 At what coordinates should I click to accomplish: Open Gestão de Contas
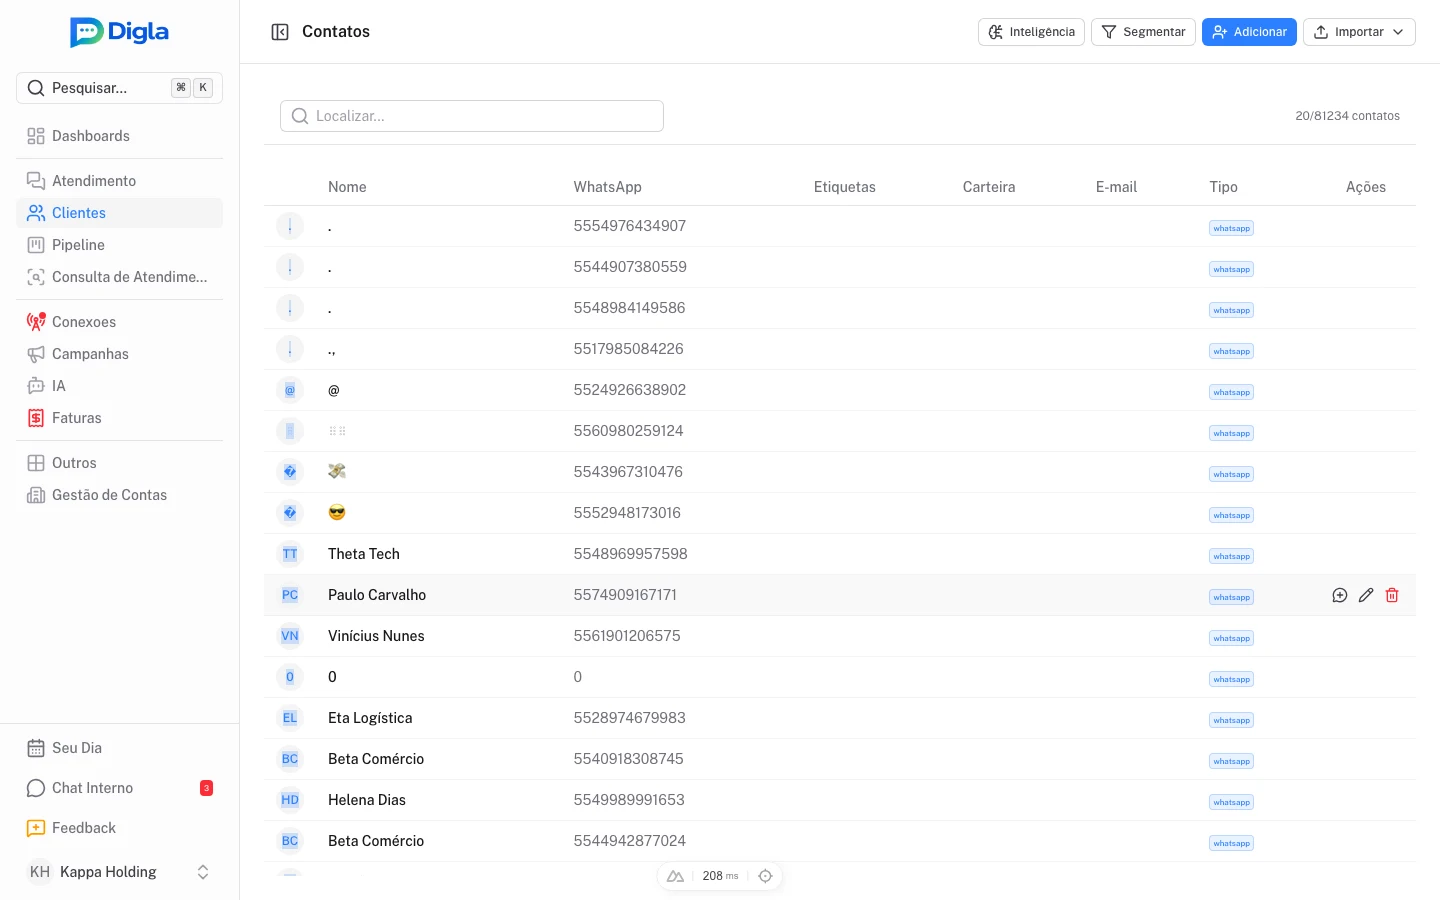click(x=119, y=495)
